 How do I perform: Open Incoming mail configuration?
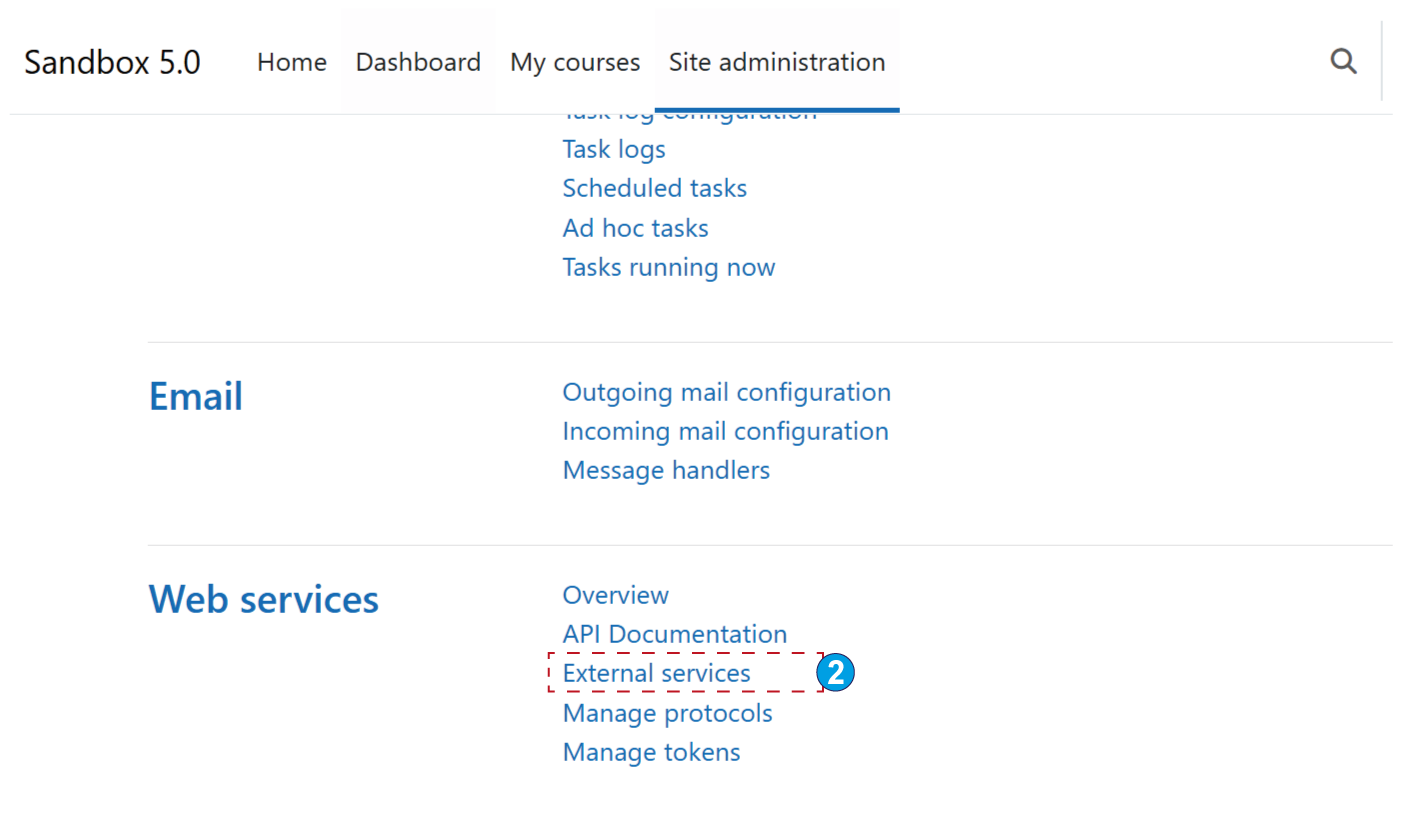[x=725, y=431]
